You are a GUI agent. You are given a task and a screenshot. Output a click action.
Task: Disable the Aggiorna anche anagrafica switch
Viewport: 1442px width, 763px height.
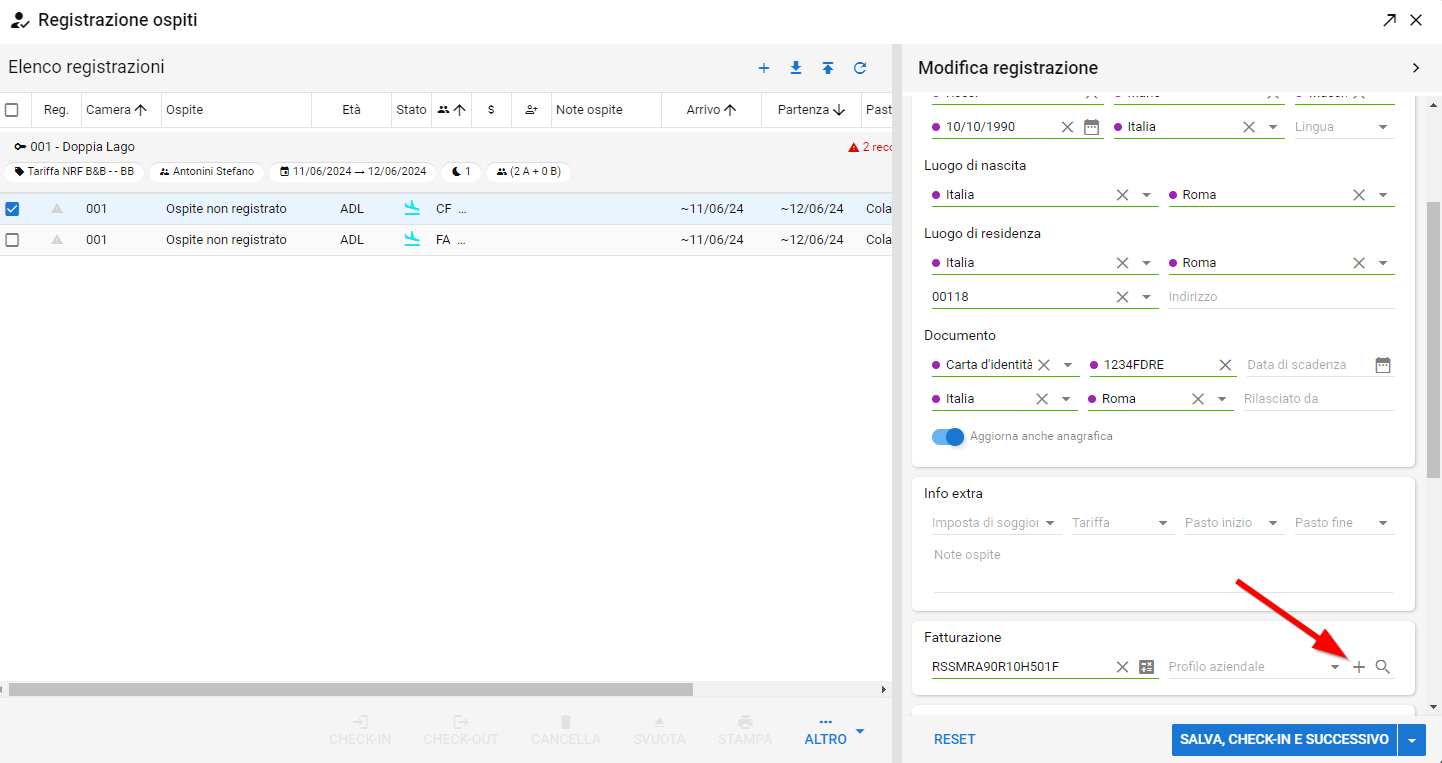[948, 437]
